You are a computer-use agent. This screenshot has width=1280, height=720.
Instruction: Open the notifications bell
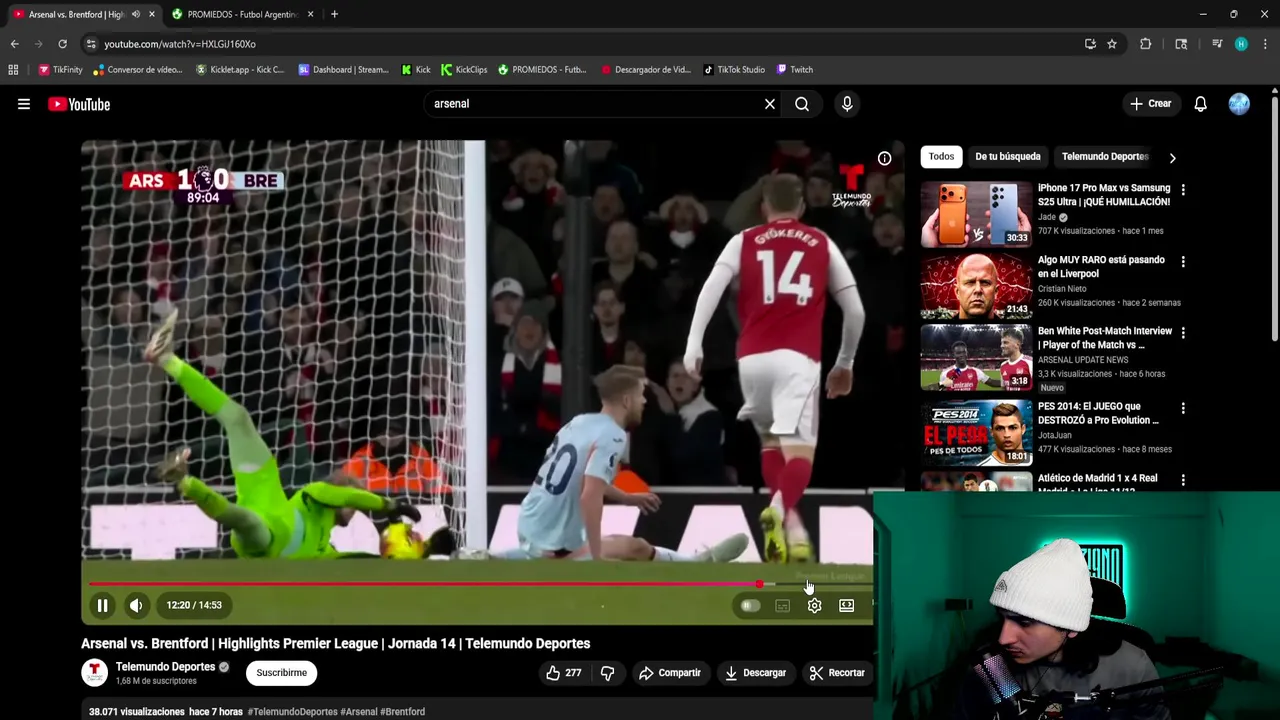click(1200, 104)
